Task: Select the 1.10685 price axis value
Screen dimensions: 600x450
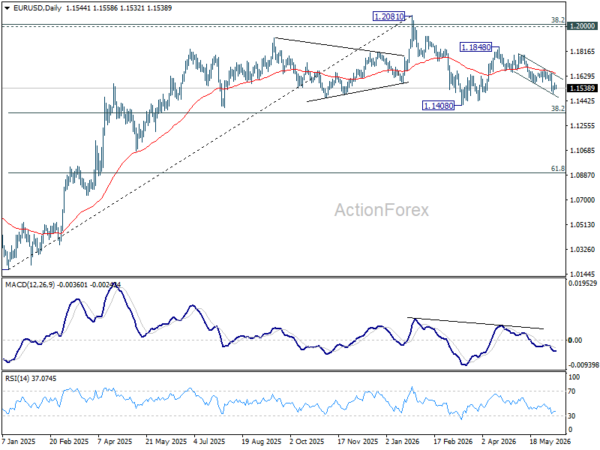Action: [x=583, y=150]
